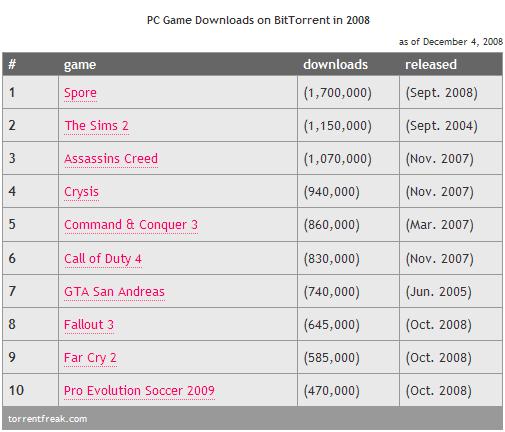The height and width of the screenshot is (432, 505).
Task: Open the GTA San Andreas link
Action: coord(114,292)
